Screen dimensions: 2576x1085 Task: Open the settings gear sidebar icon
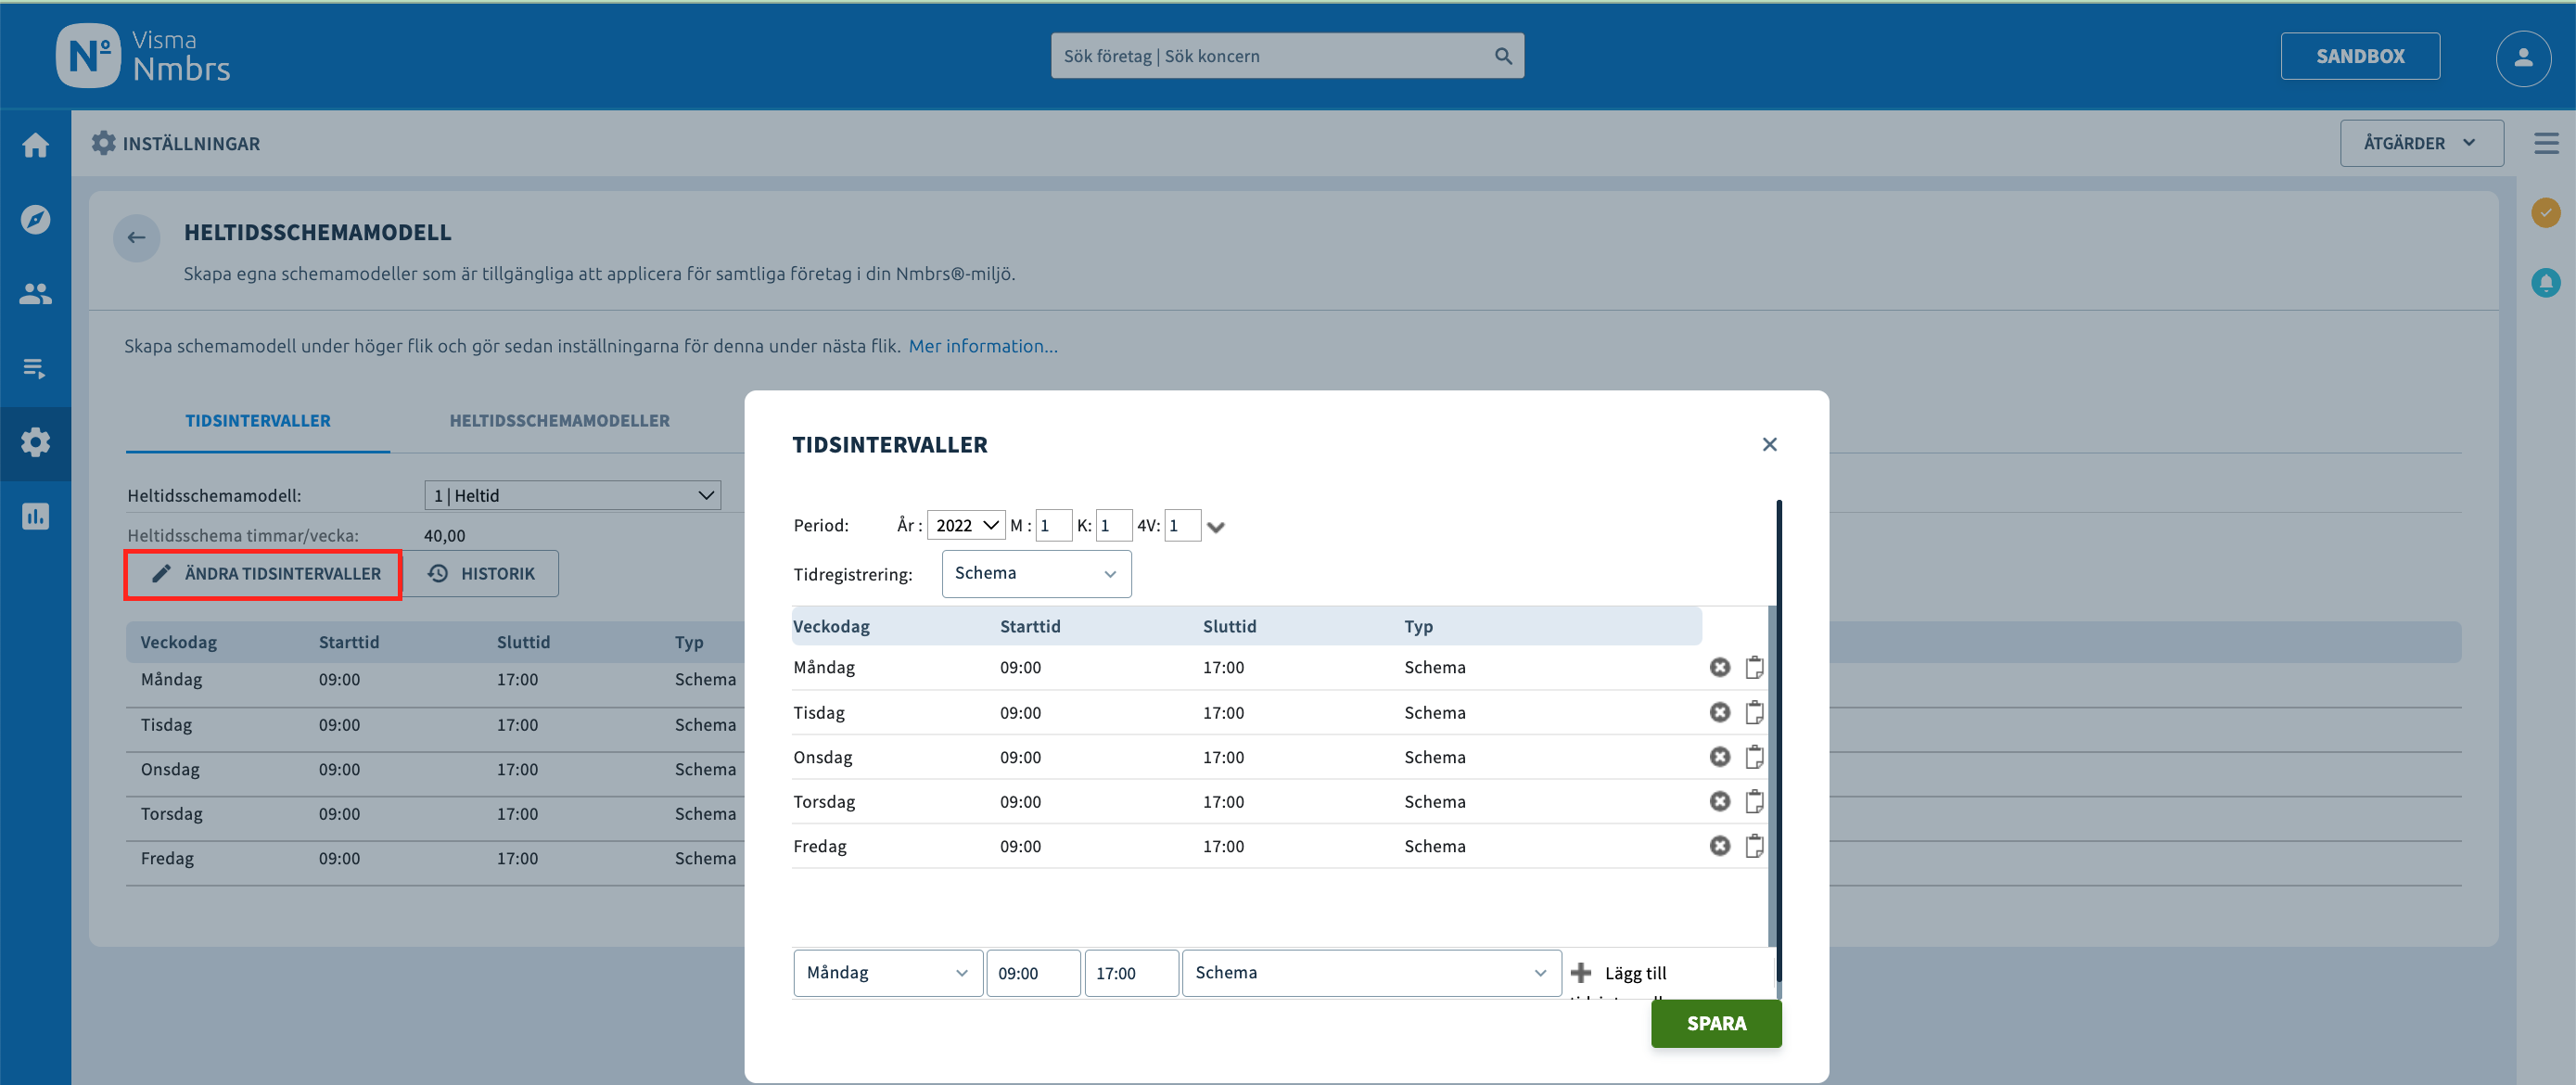point(35,443)
